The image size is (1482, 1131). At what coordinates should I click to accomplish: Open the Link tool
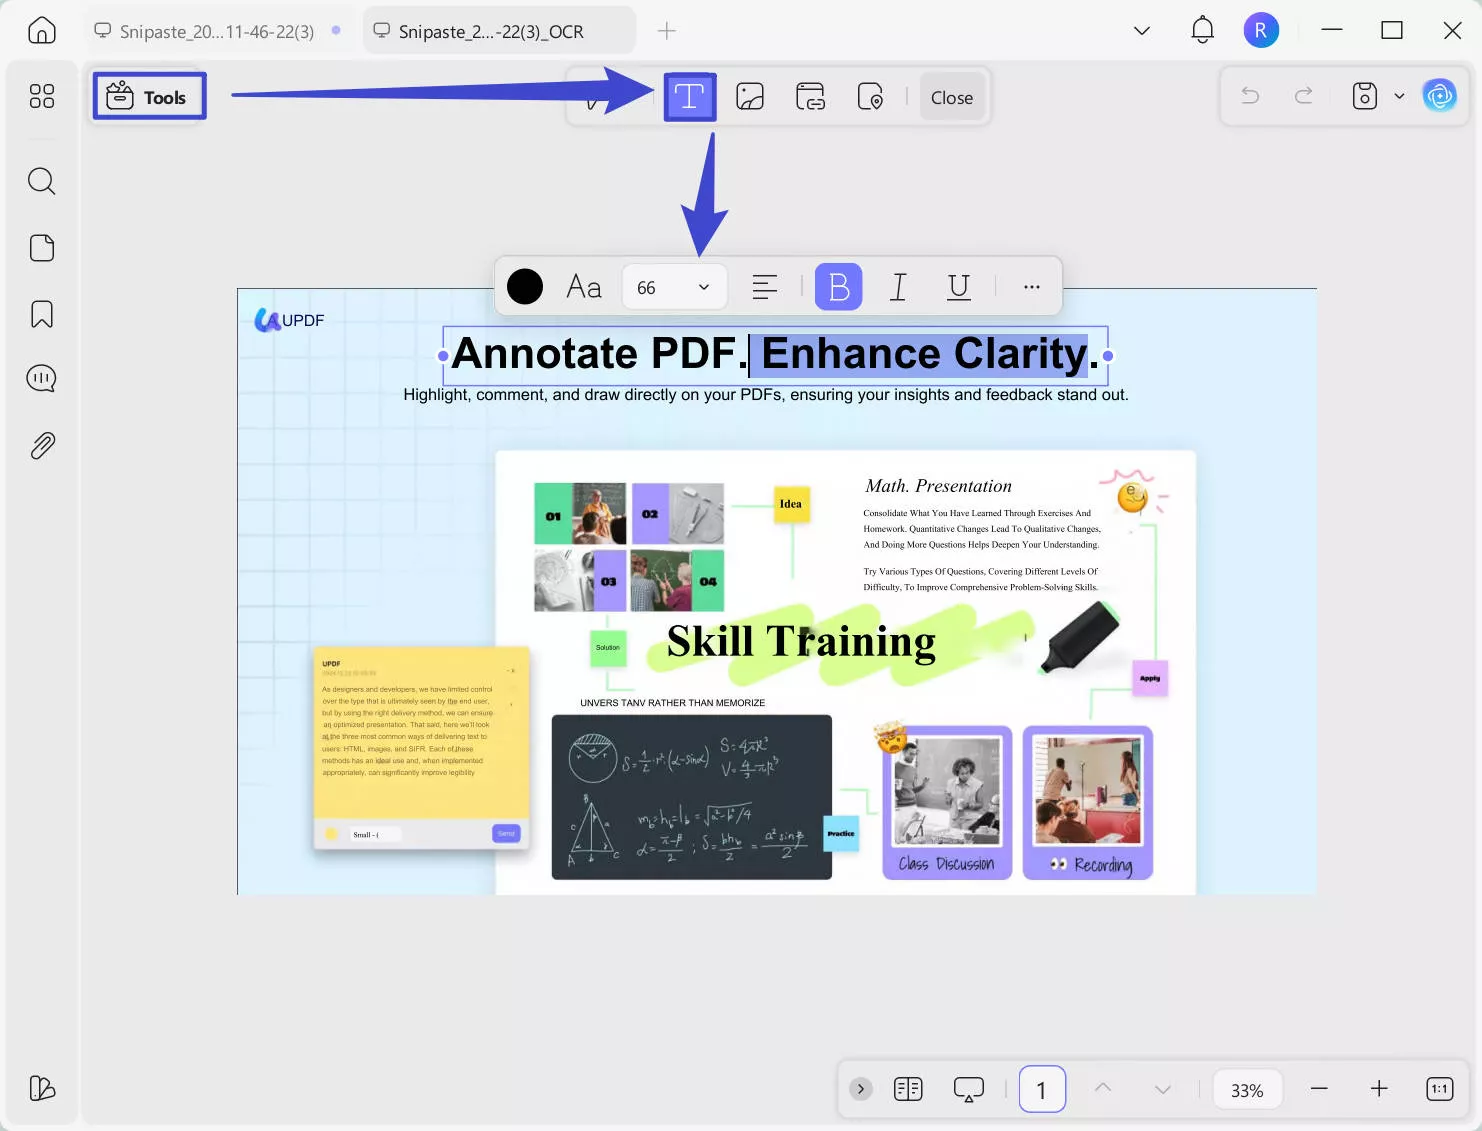tap(810, 96)
